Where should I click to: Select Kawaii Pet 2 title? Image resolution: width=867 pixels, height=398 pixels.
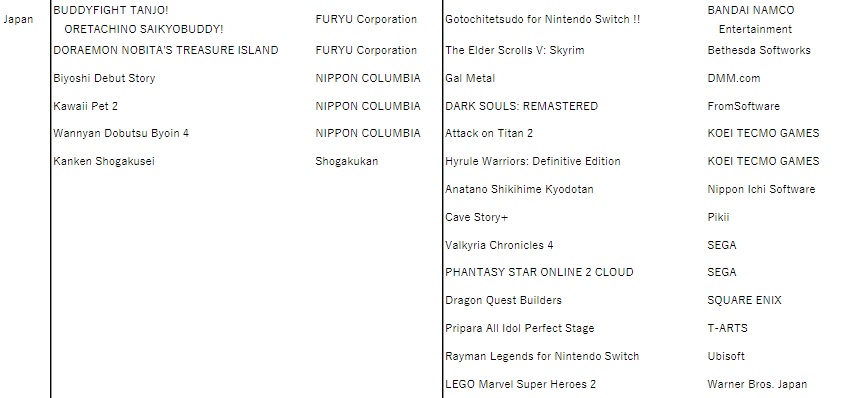85,106
